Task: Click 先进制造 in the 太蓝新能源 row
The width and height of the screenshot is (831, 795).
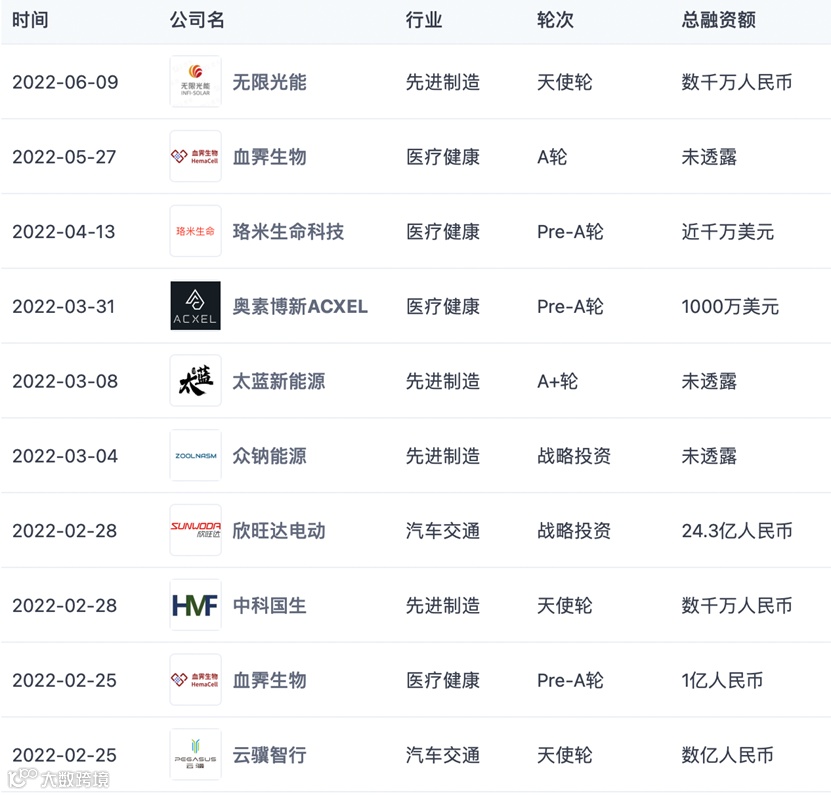Action: (443, 381)
